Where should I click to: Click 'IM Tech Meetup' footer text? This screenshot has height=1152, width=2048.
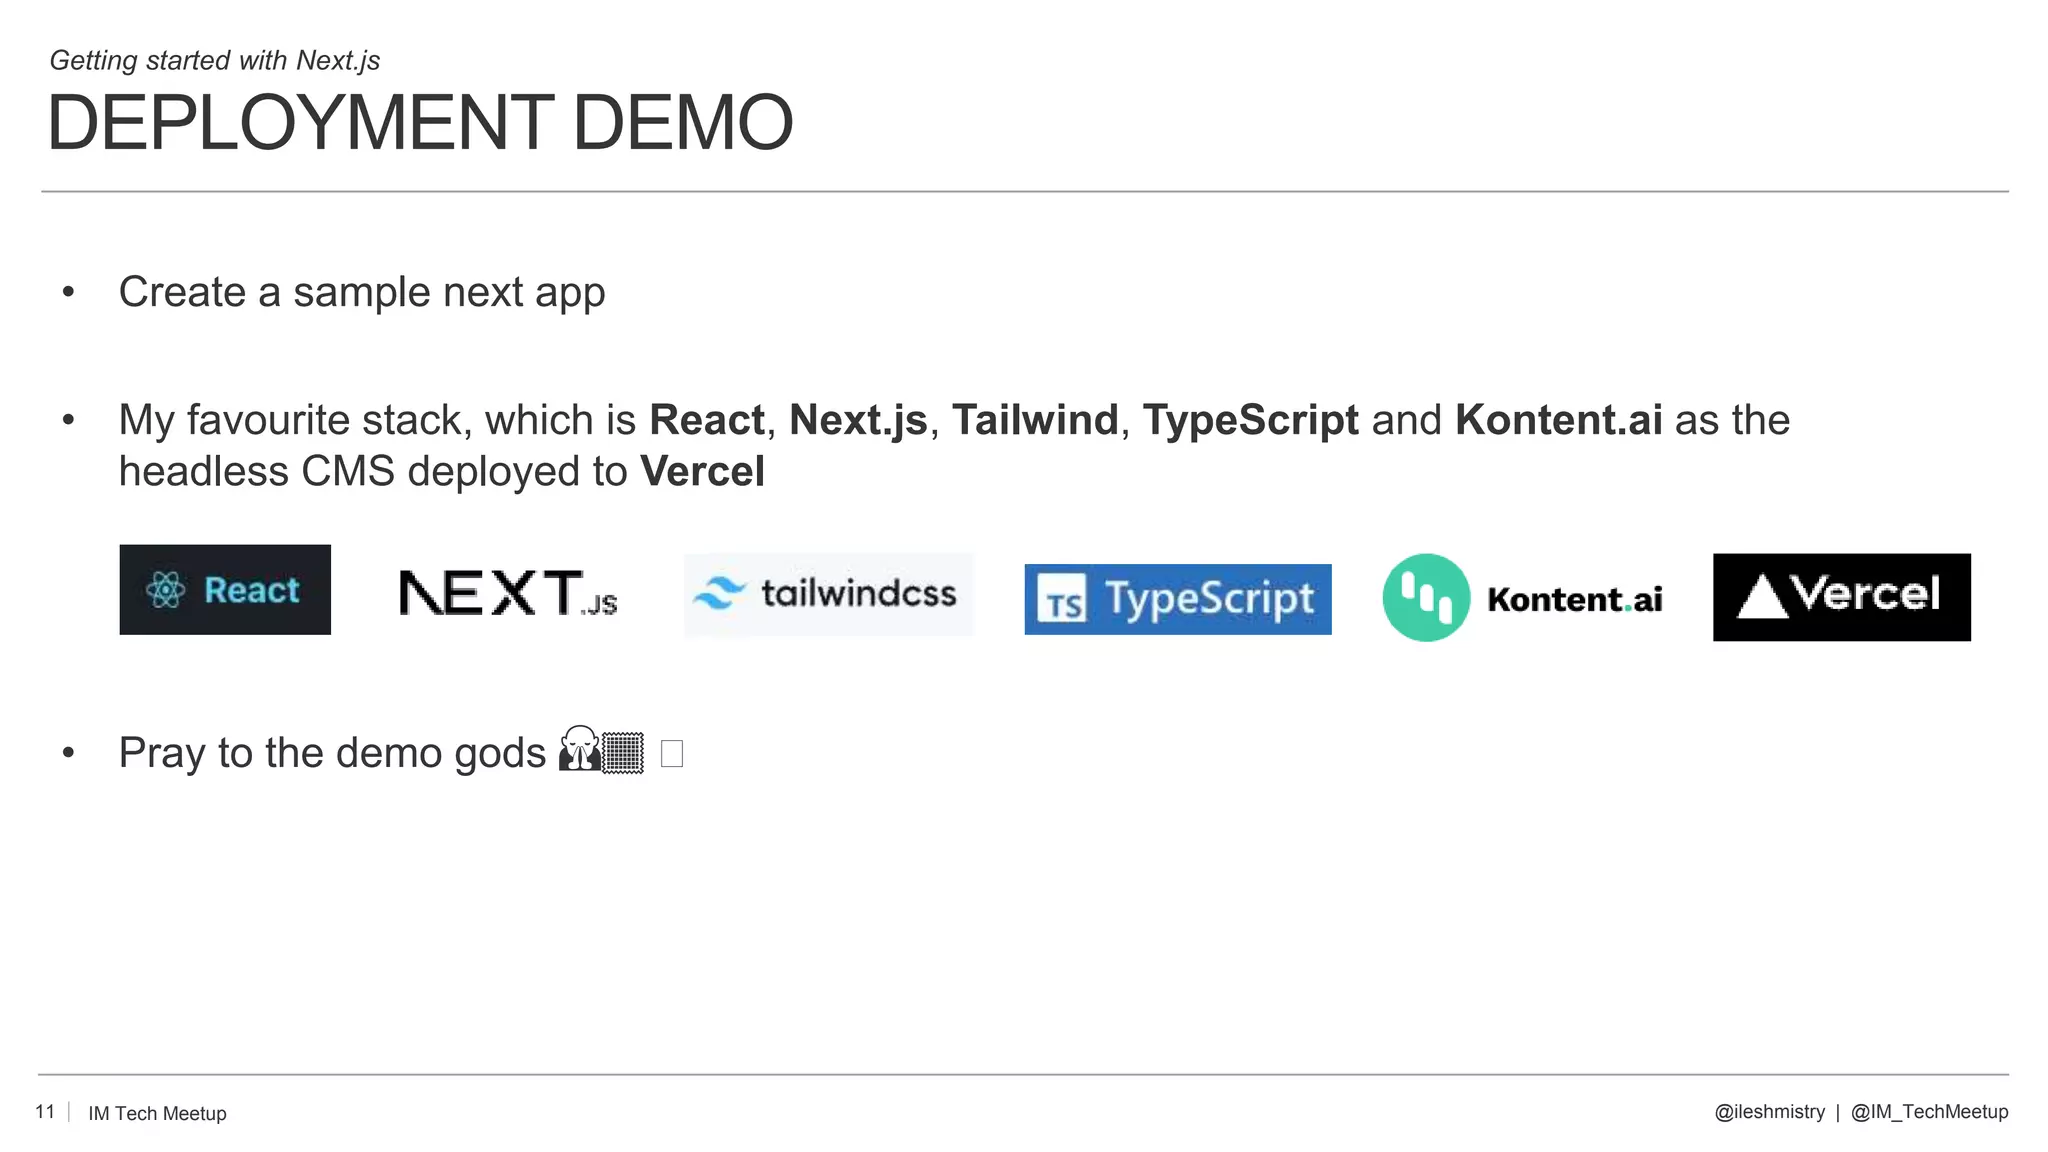157,1113
